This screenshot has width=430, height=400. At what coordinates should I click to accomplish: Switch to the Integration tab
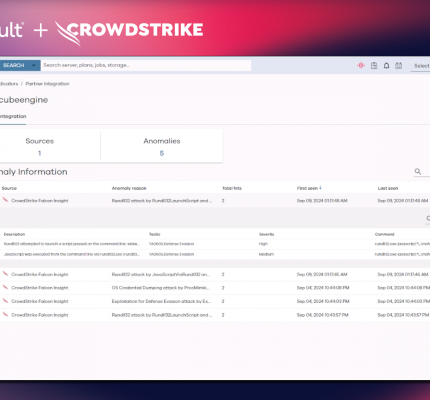click(13, 116)
